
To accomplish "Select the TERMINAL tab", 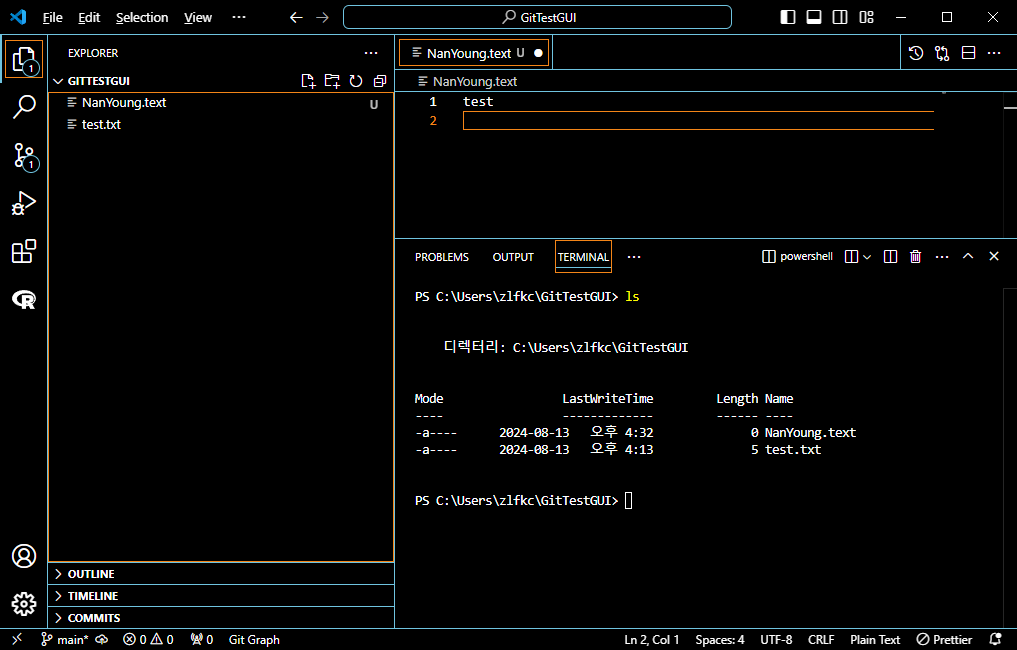I will pyautogui.click(x=583, y=257).
